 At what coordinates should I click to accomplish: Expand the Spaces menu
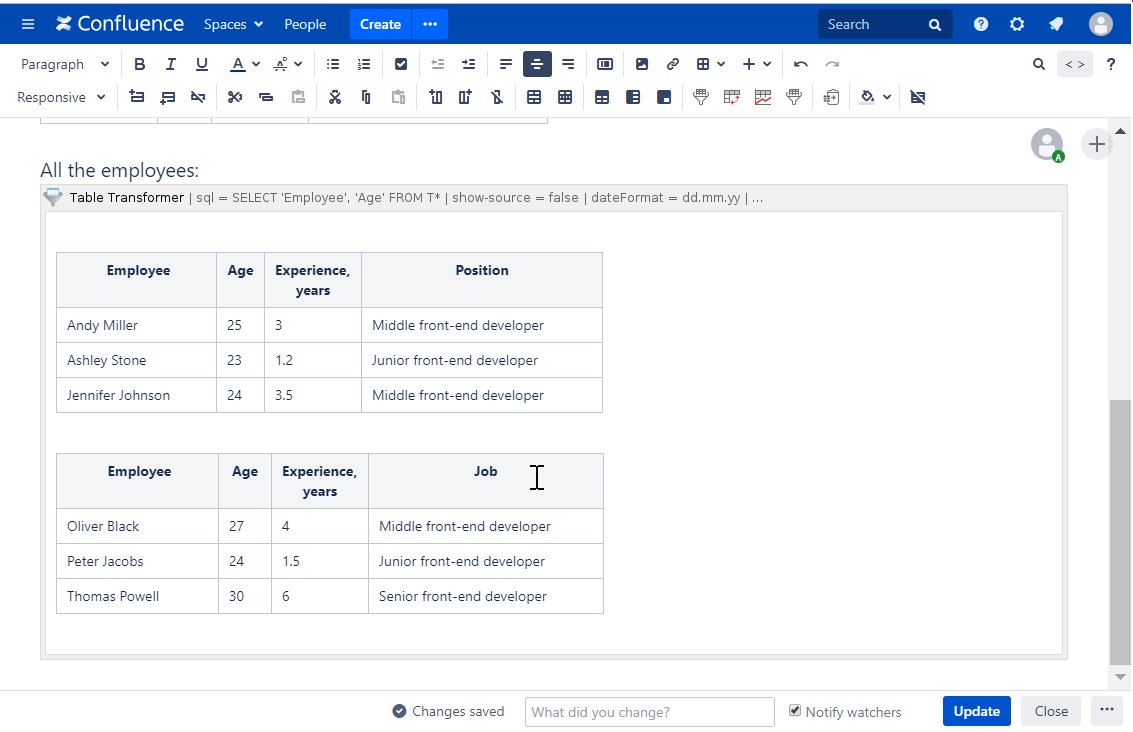tap(233, 24)
